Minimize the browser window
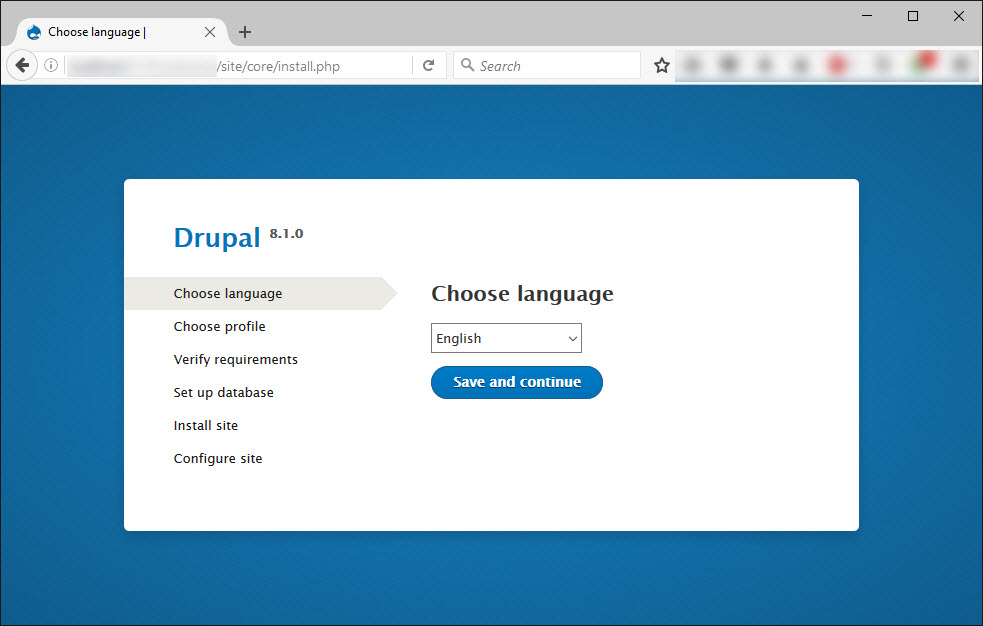The width and height of the screenshot is (983, 626). tap(867, 16)
